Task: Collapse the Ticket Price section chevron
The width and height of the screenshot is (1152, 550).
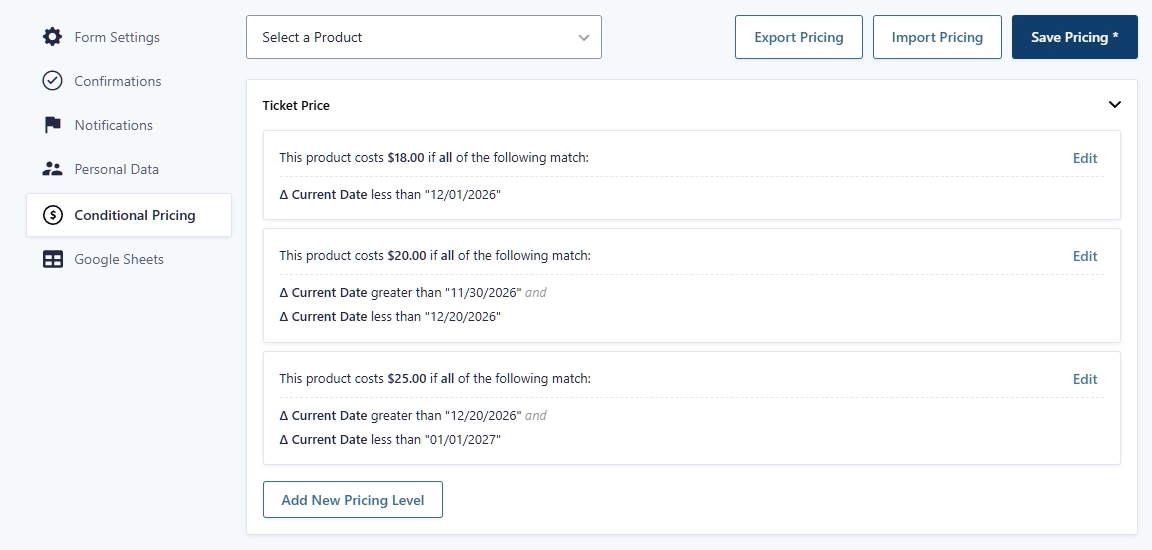Action: coord(1114,105)
